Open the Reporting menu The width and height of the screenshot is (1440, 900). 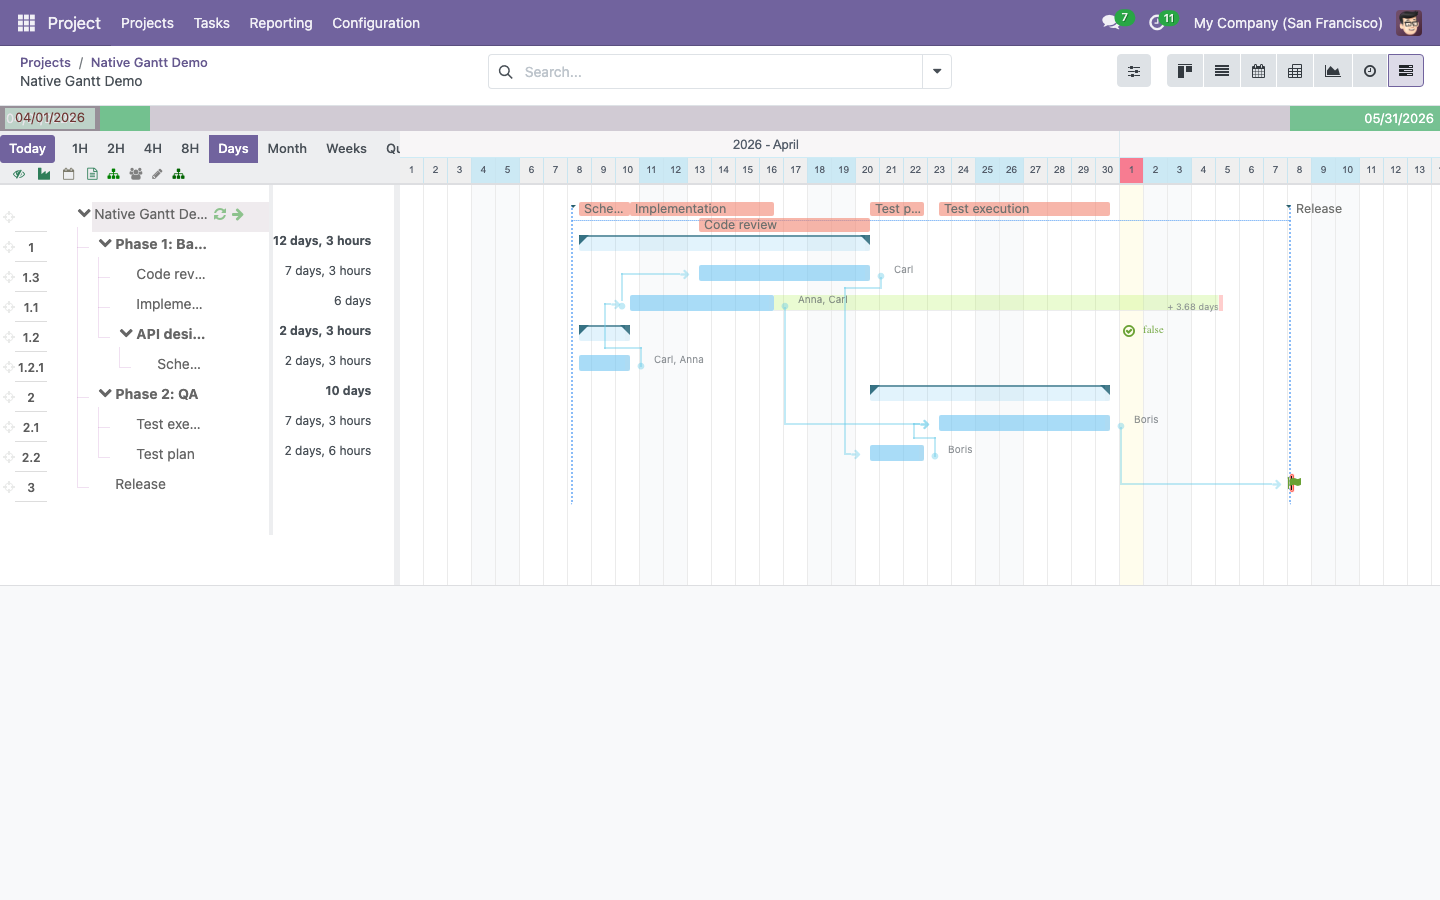coord(281,23)
